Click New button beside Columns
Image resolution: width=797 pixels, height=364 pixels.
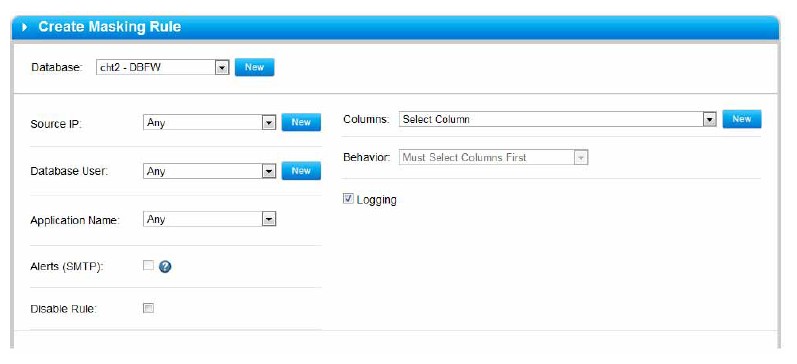[742, 119]
